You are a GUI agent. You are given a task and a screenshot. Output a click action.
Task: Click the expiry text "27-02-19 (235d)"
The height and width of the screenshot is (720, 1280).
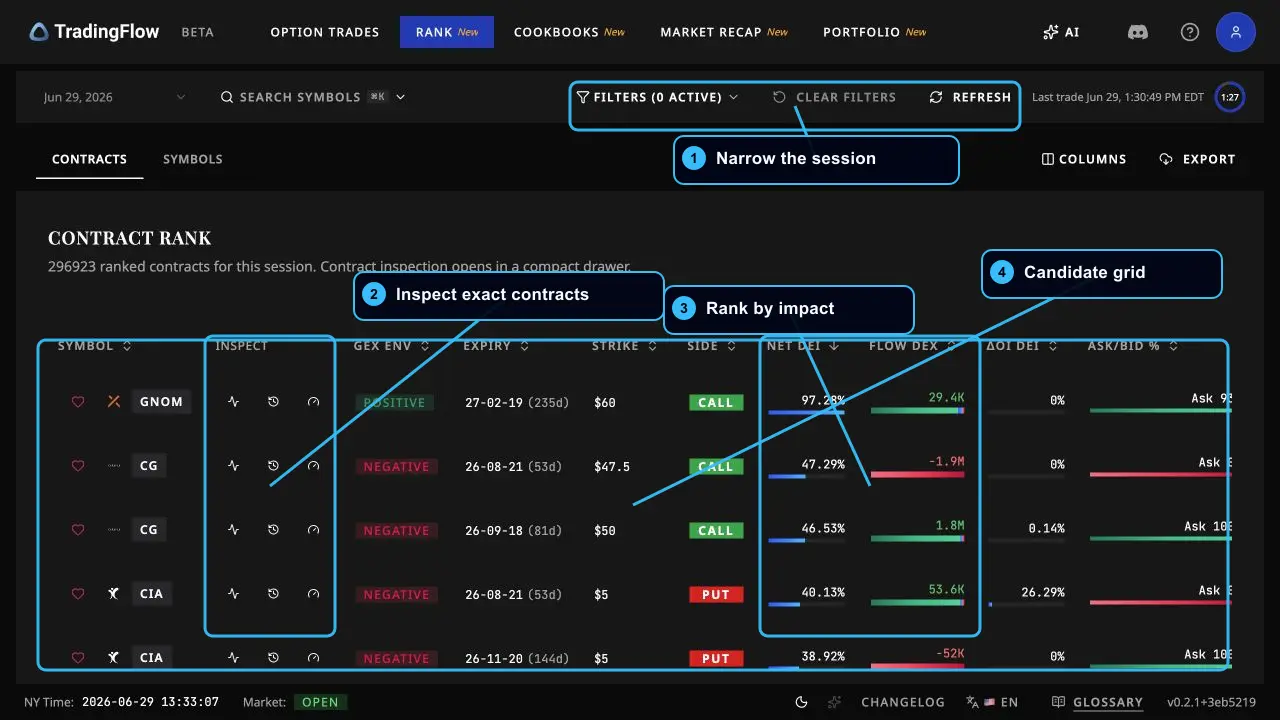point(517,402)
